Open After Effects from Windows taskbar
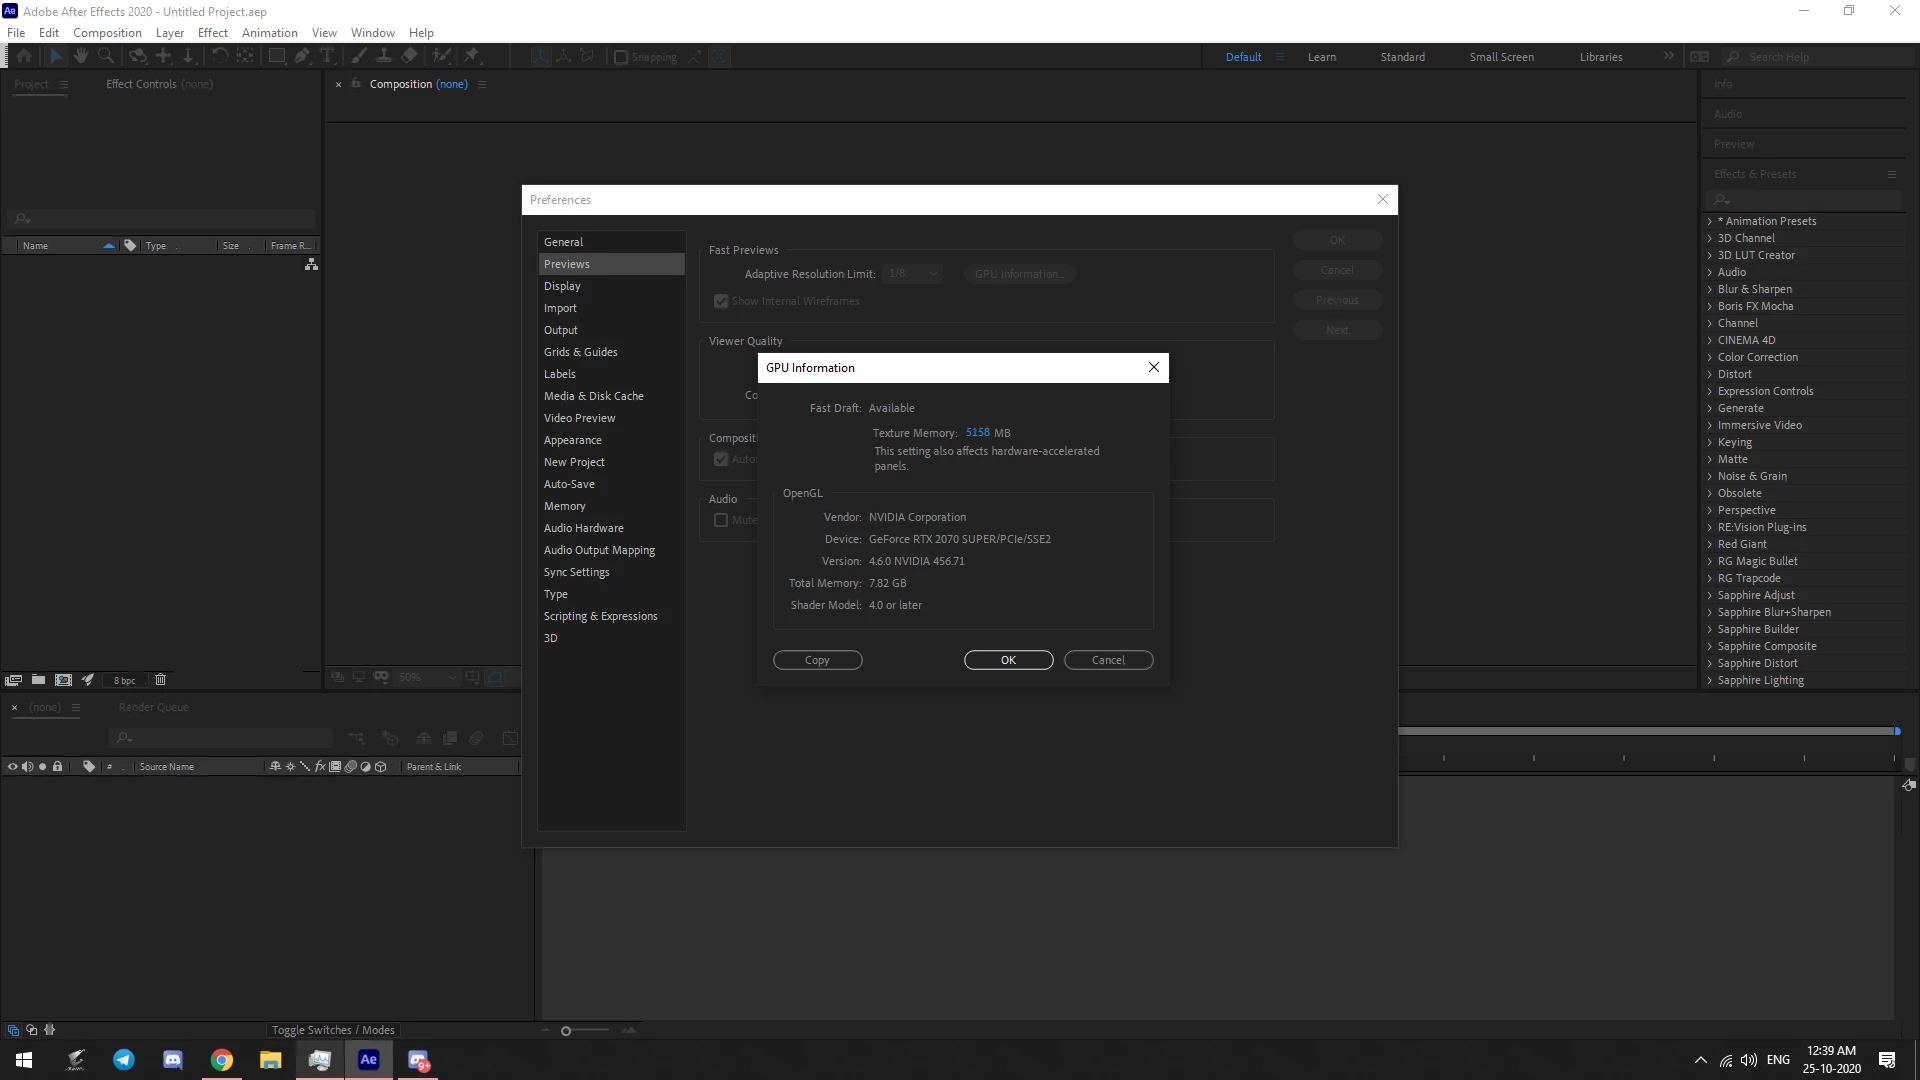The width and height of the screenshot is (1920, 1080). tap(368, 1060)
